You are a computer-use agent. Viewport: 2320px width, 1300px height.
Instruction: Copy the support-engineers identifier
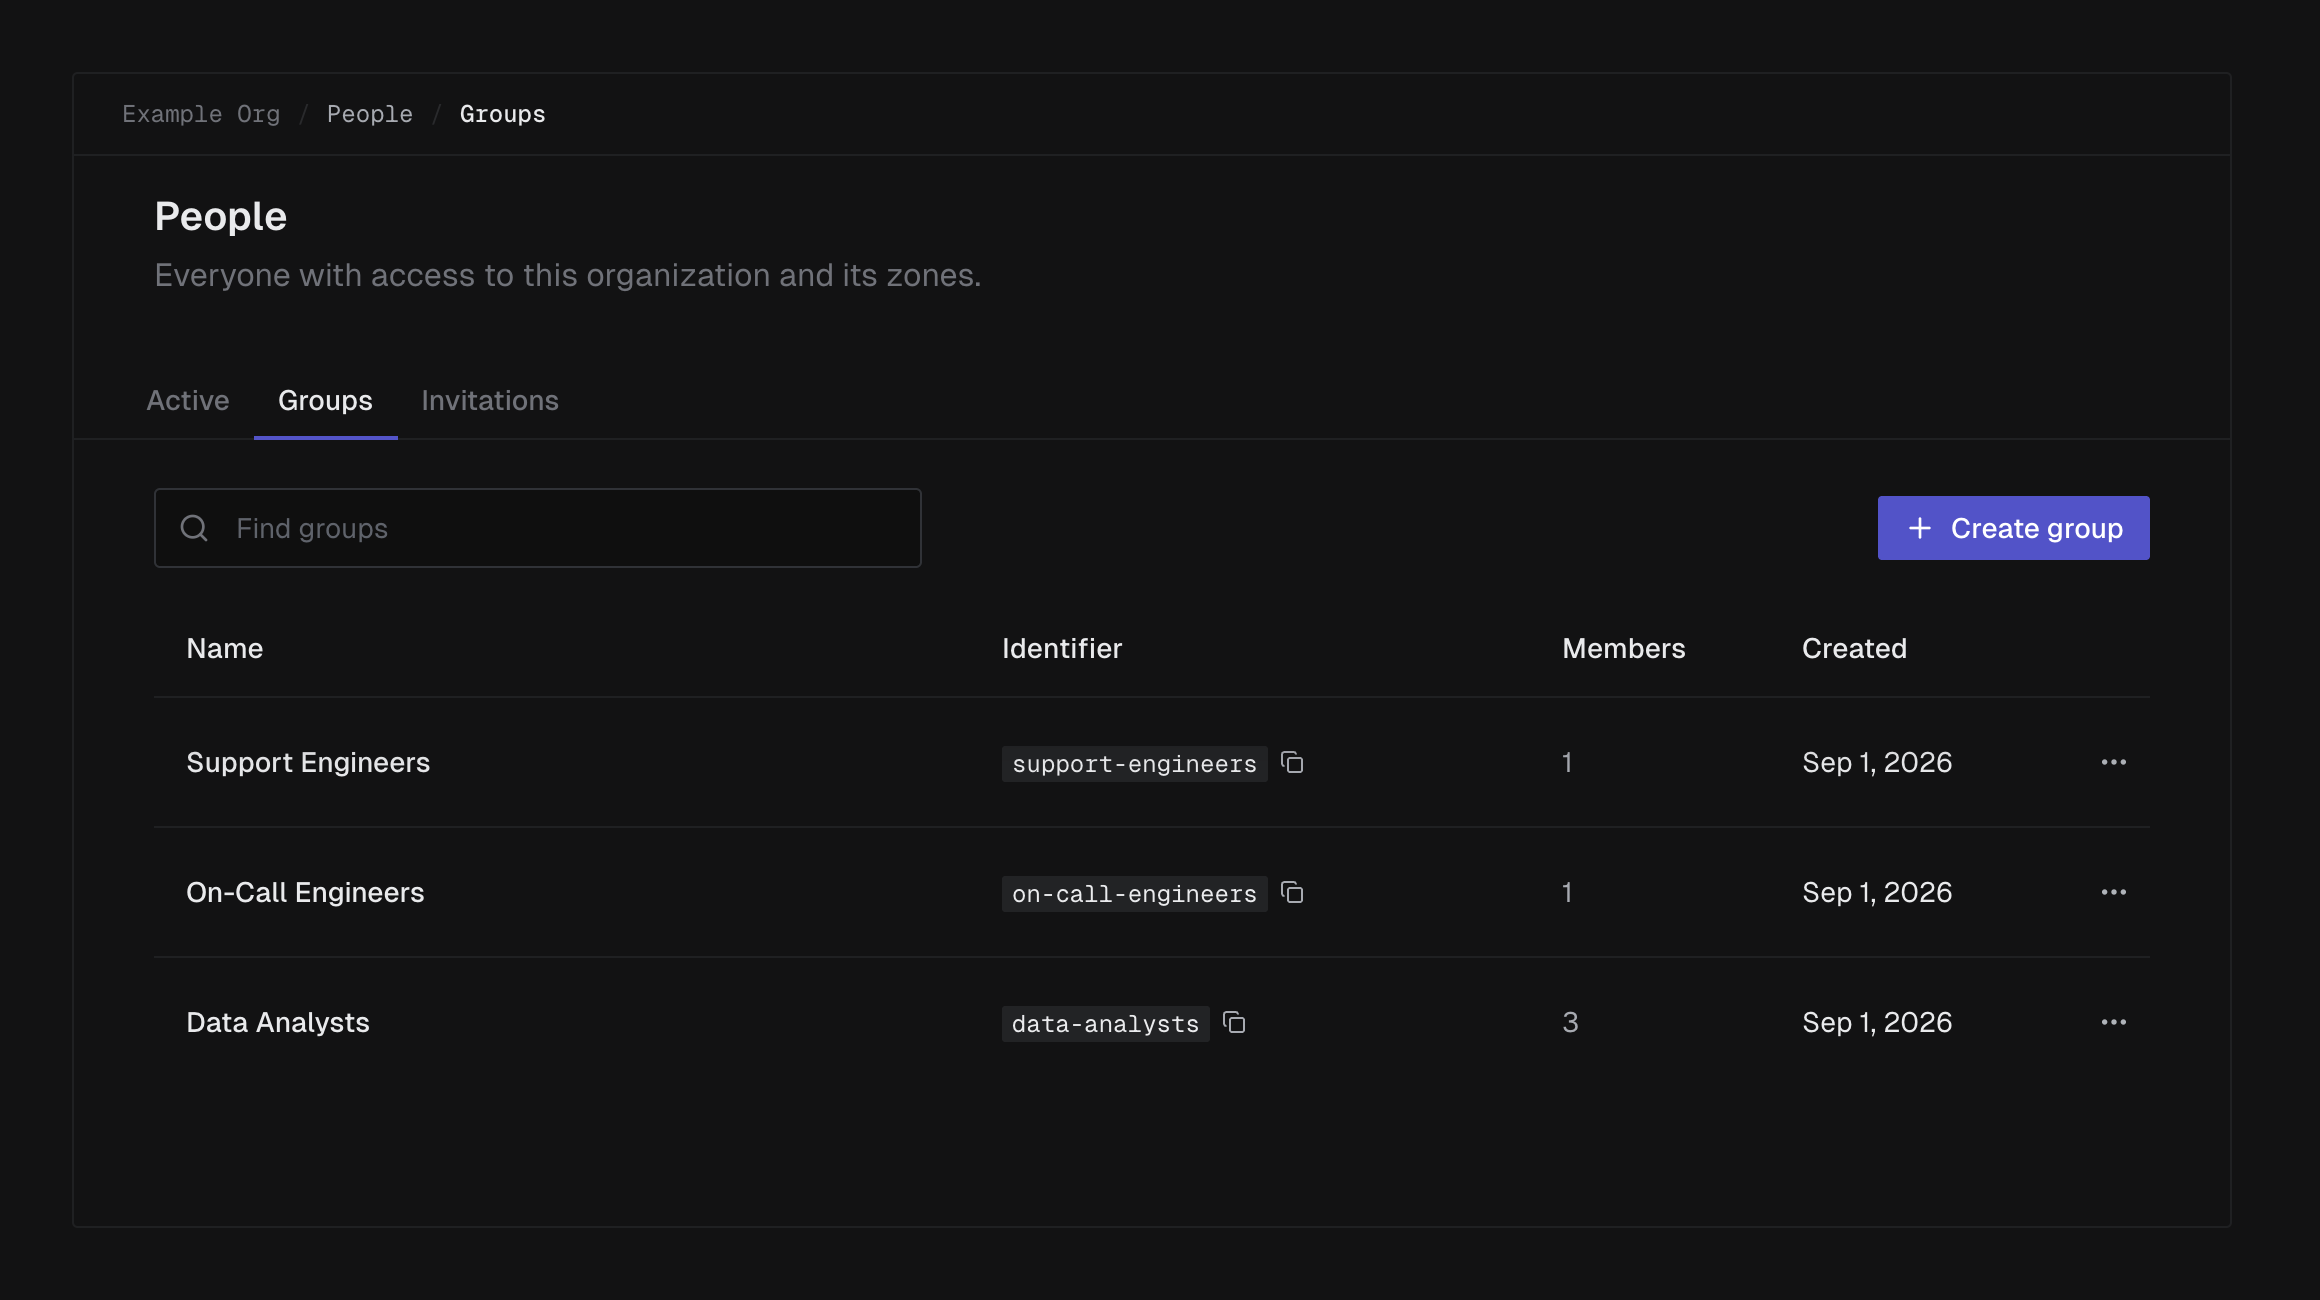point(1292,763)
